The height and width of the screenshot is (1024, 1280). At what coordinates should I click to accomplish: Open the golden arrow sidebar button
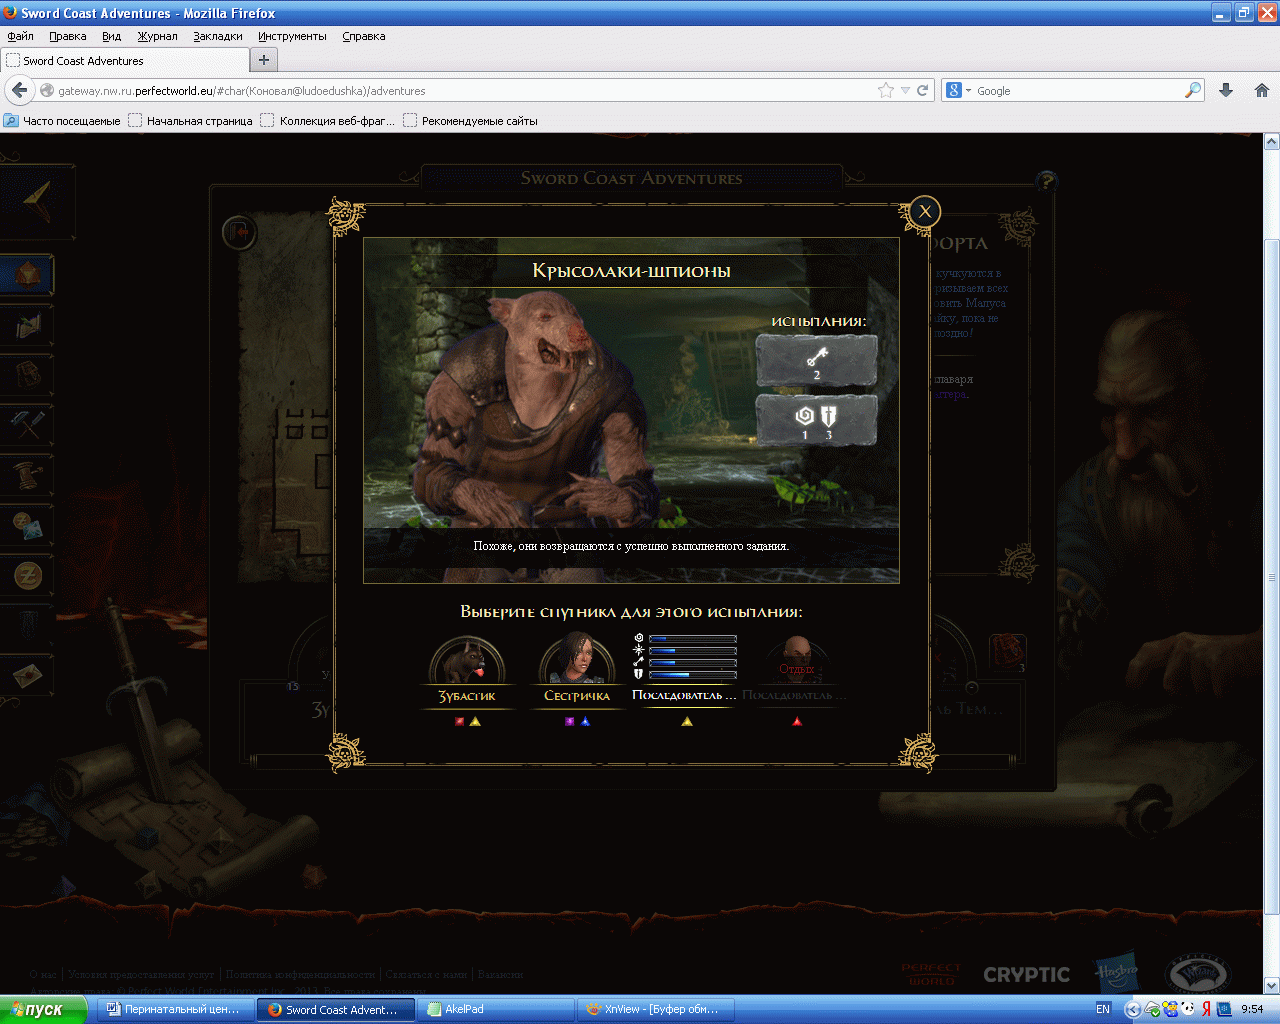(x=36, y=203)
